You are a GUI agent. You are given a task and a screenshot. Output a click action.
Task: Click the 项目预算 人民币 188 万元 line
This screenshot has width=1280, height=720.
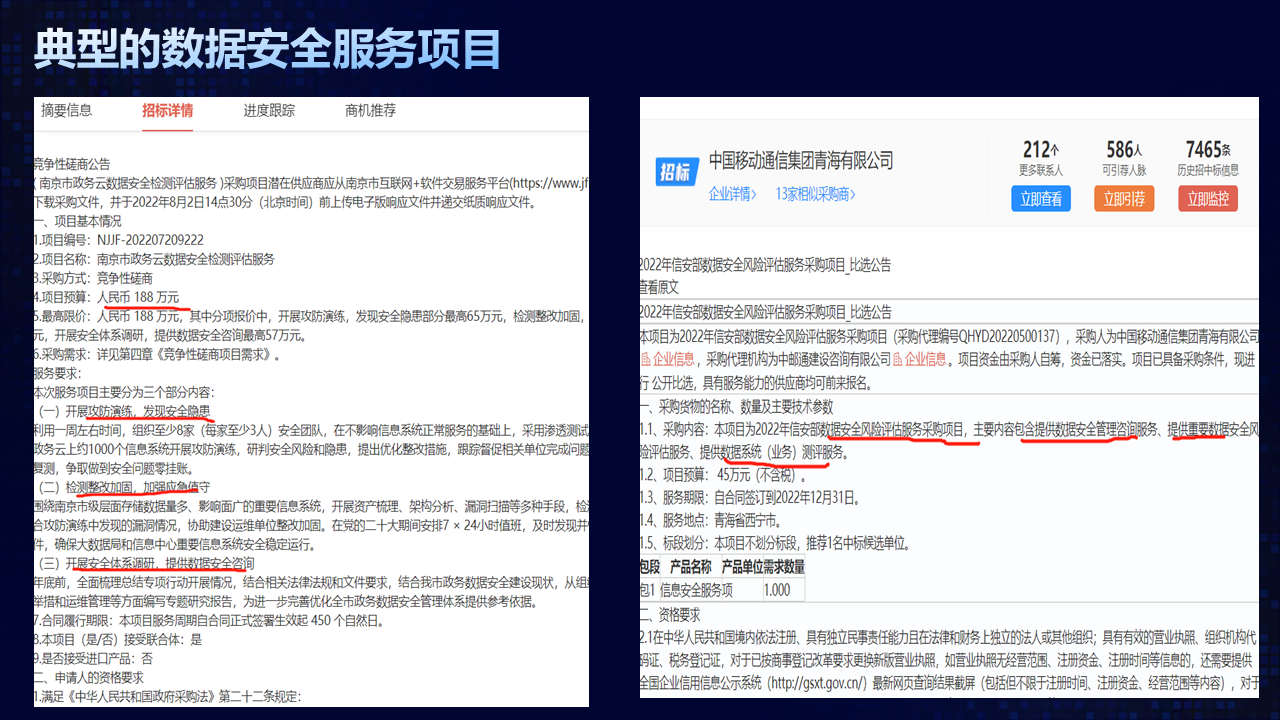(x=107, y=297)
